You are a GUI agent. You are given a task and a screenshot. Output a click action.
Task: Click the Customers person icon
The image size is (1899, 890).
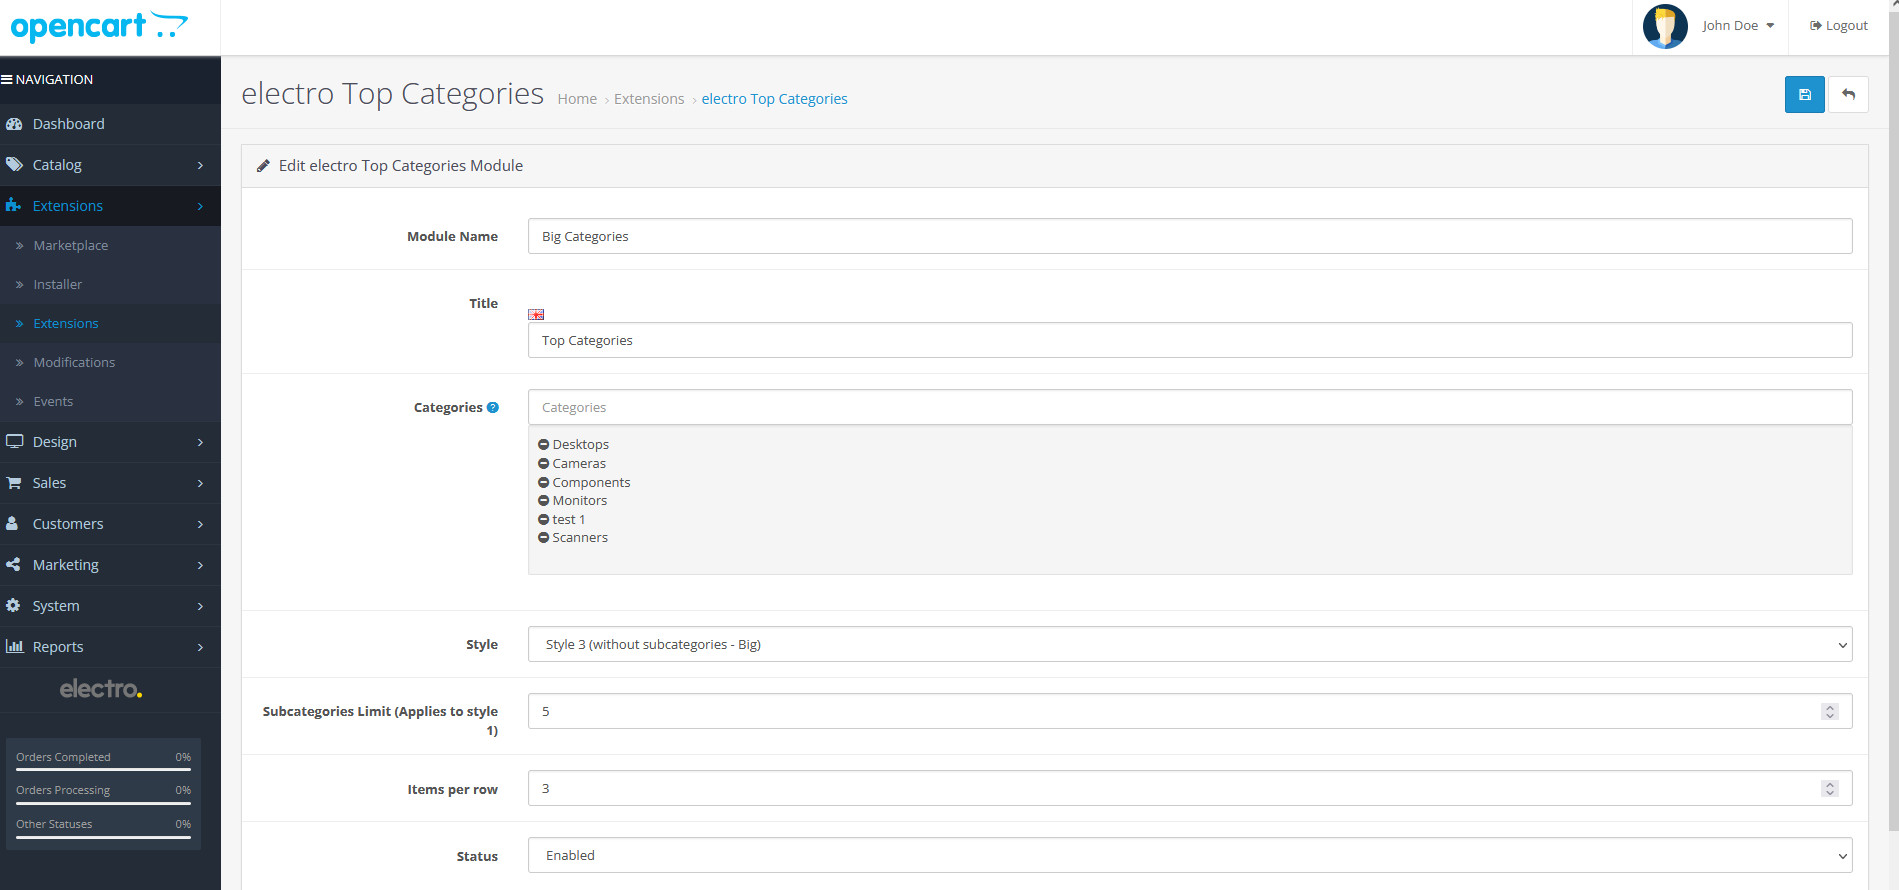tap(12, 523)
